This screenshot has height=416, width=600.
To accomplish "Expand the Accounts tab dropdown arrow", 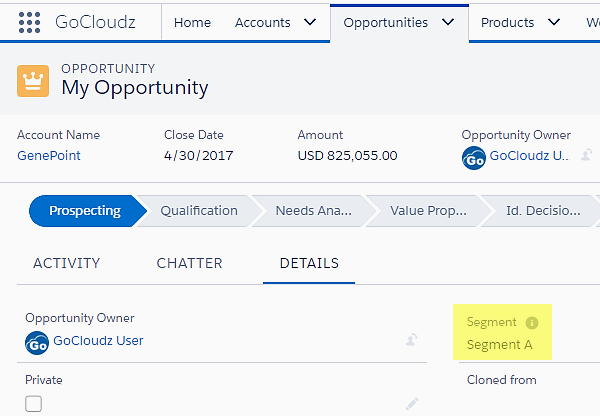I will coord(310,22).
